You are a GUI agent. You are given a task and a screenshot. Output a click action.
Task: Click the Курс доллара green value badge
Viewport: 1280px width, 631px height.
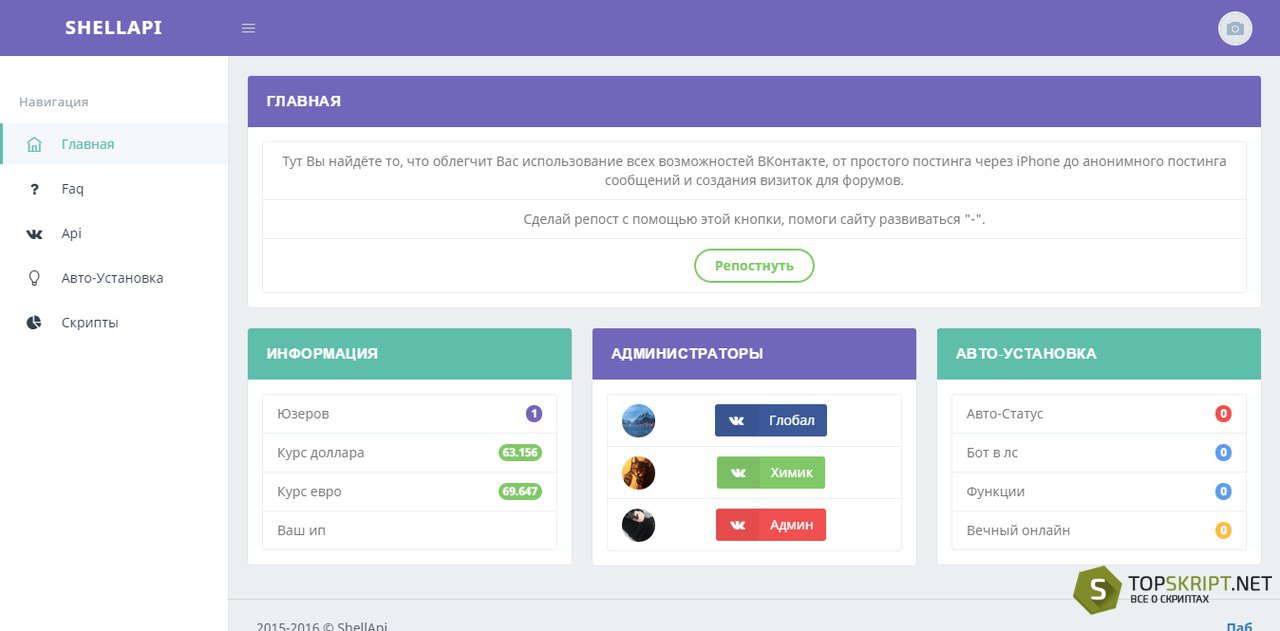[520, 453]
